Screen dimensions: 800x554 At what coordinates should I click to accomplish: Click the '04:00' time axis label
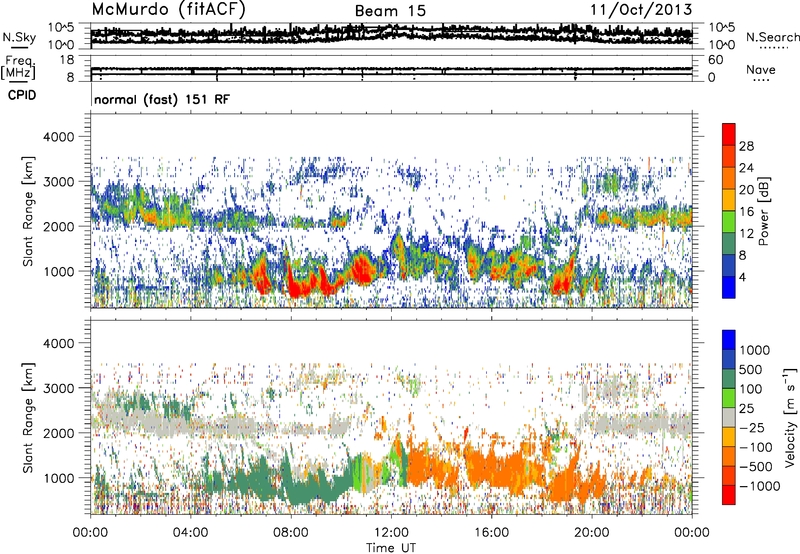point(191,533)
